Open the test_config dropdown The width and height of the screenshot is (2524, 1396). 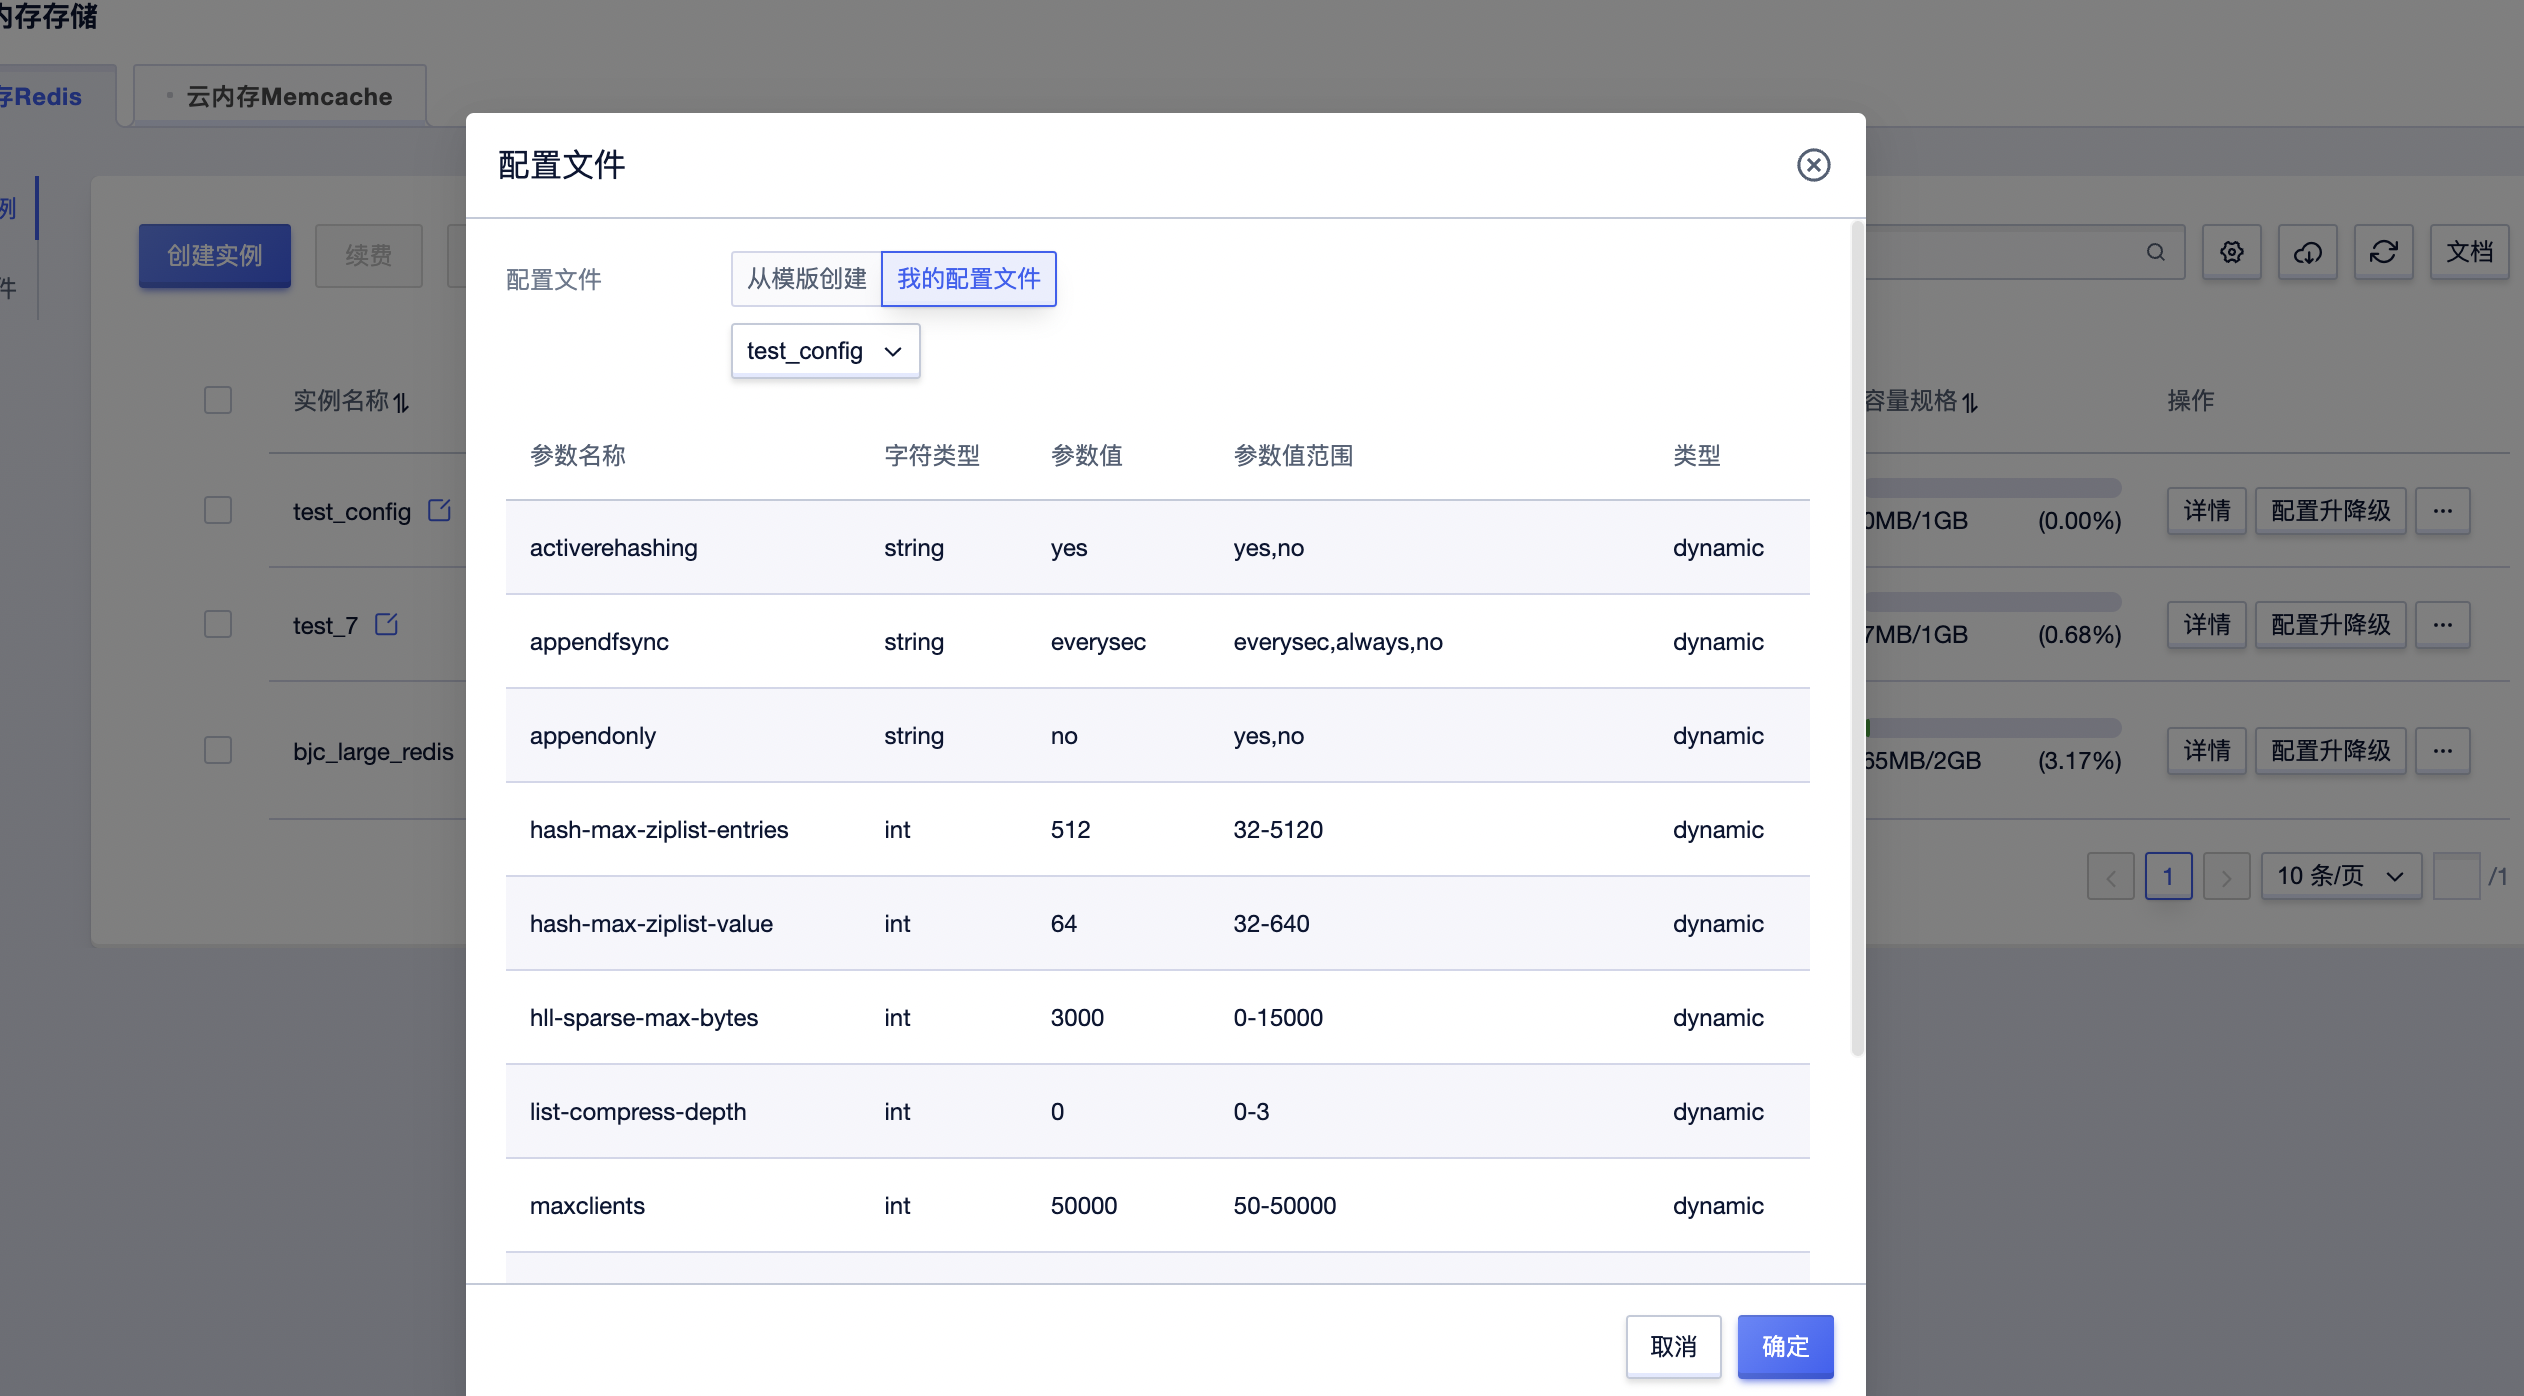pos(825,351)
